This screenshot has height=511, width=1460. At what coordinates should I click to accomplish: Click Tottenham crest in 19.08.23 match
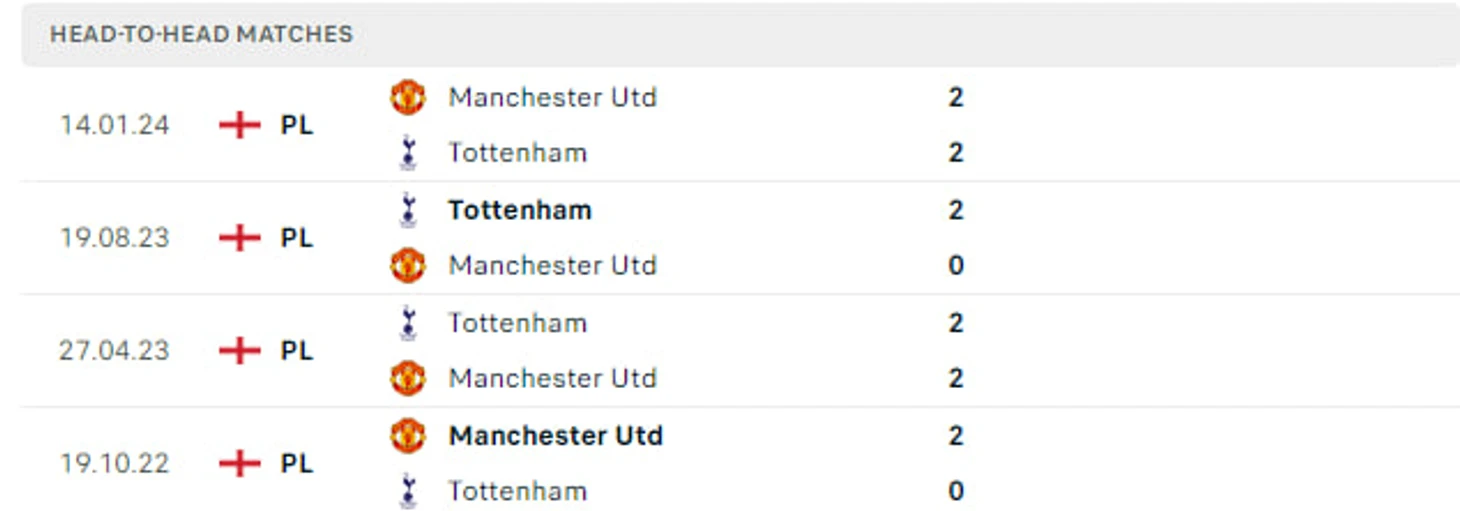[407, 210]
